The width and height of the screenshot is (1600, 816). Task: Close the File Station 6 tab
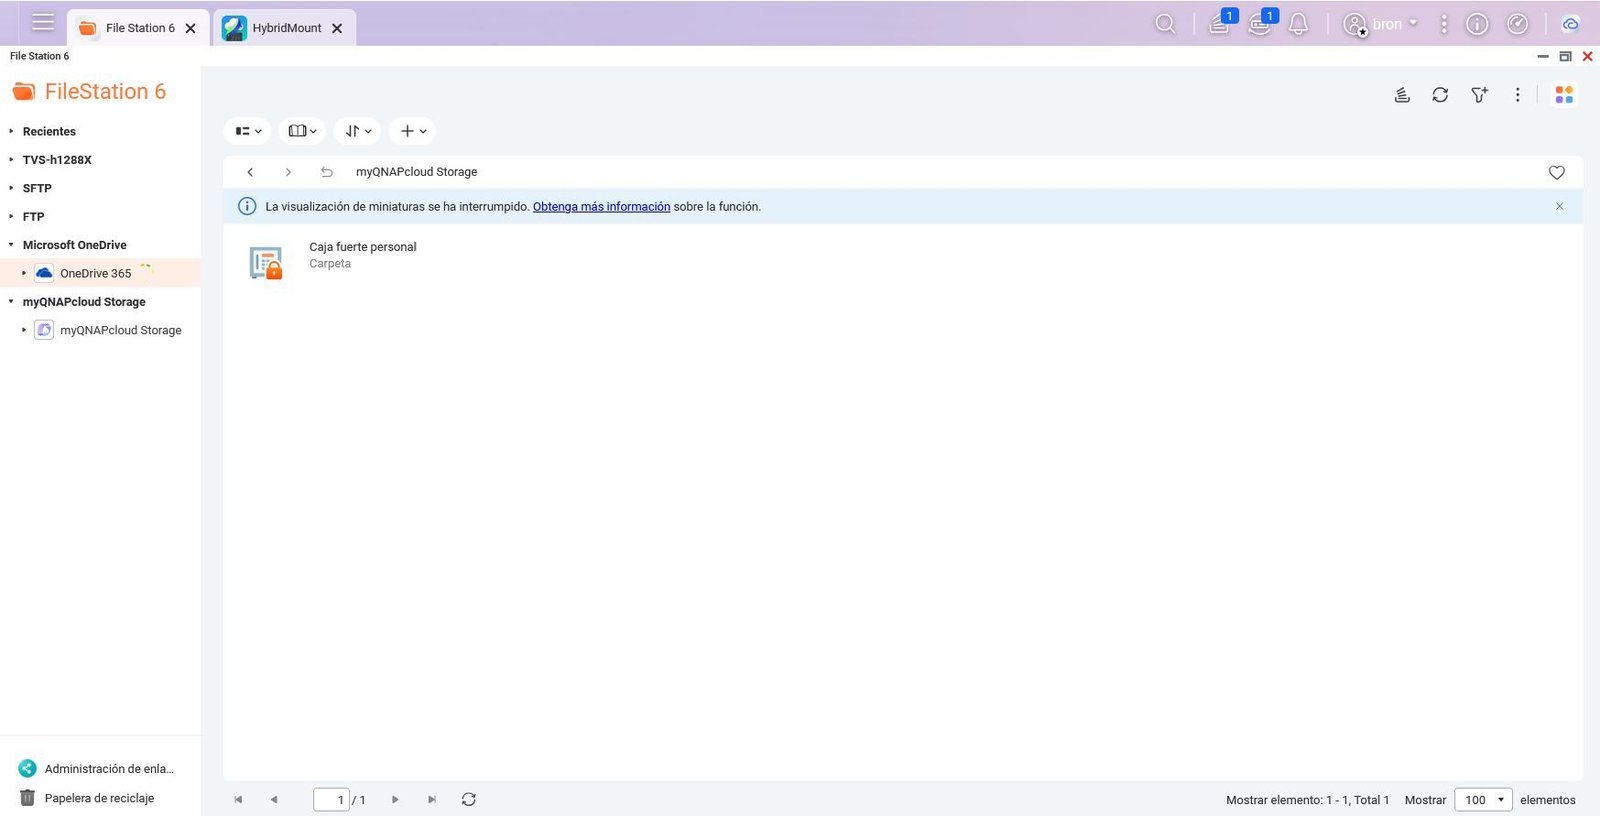point(190,28)
